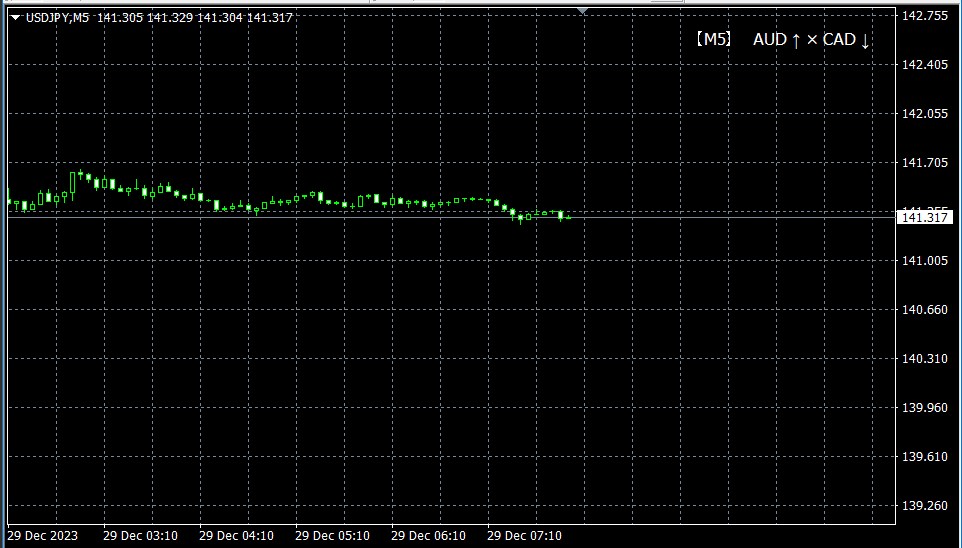The height and width of the screenshot is (548, 962).
Task: Click the 29 Dec 03:10 time label
Action: 141,536
